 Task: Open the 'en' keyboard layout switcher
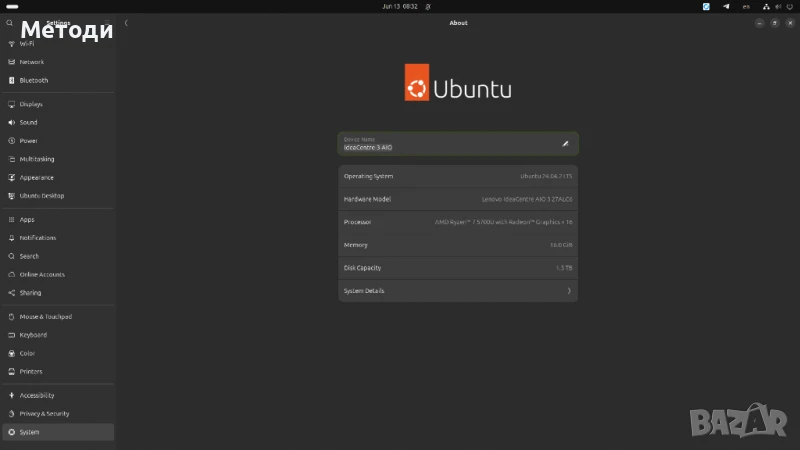(745, 6)
